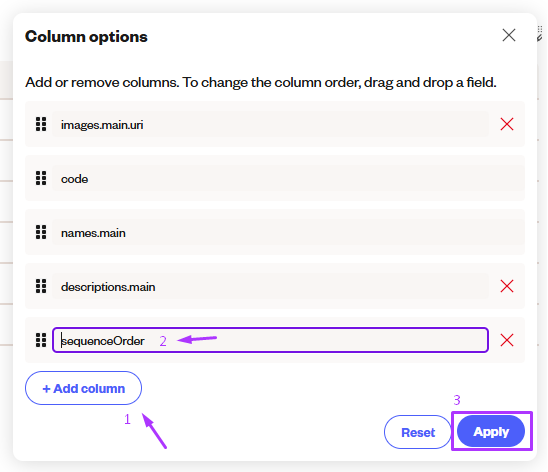Click the drag handle next to code
This screenshot has height=472, width=548.
click(x=41, y=178)
